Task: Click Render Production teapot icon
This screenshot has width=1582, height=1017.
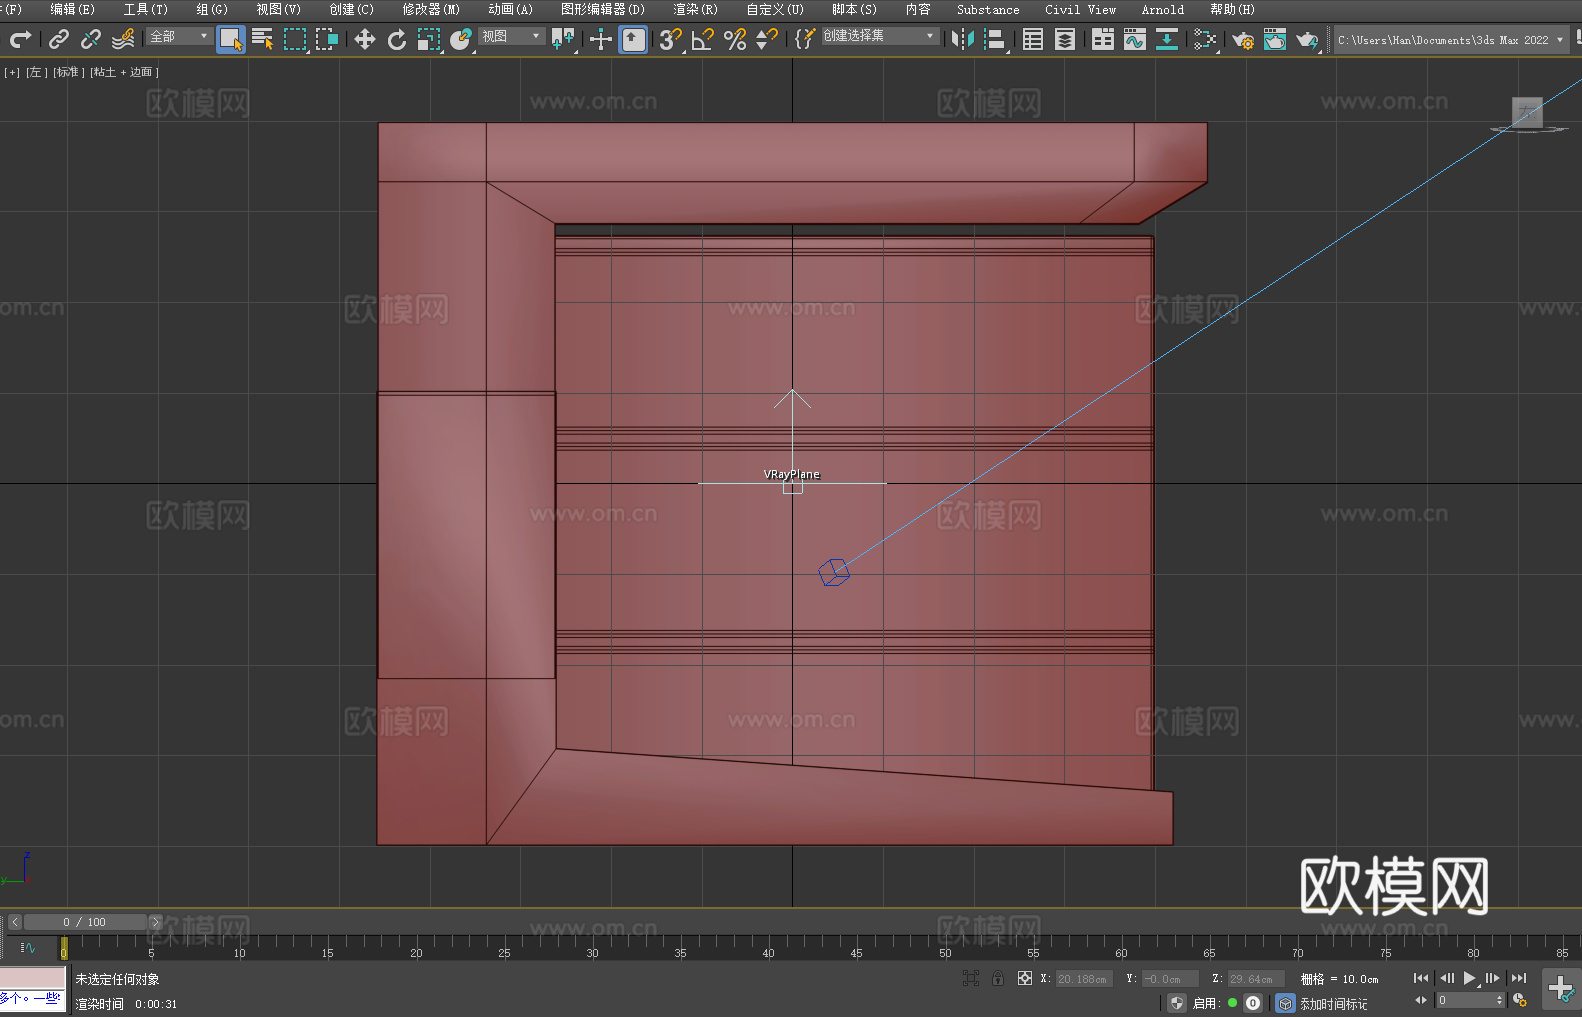Action: pyautogui.click(x=1307, y=39)
